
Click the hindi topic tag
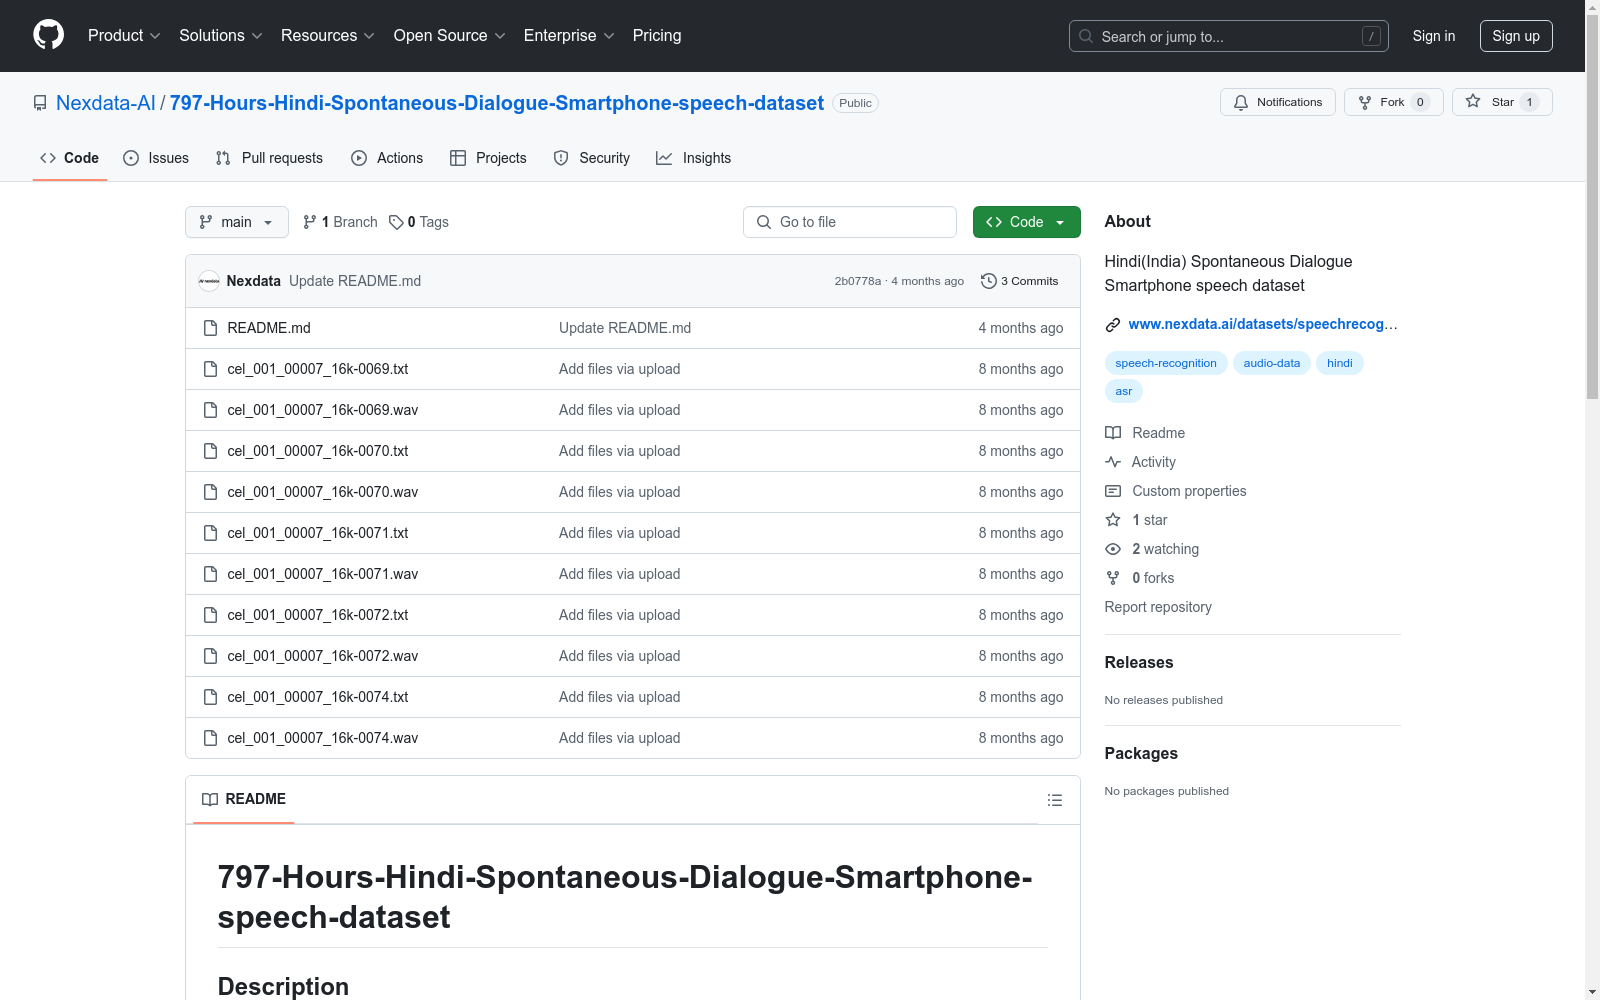click(1340, 363)
